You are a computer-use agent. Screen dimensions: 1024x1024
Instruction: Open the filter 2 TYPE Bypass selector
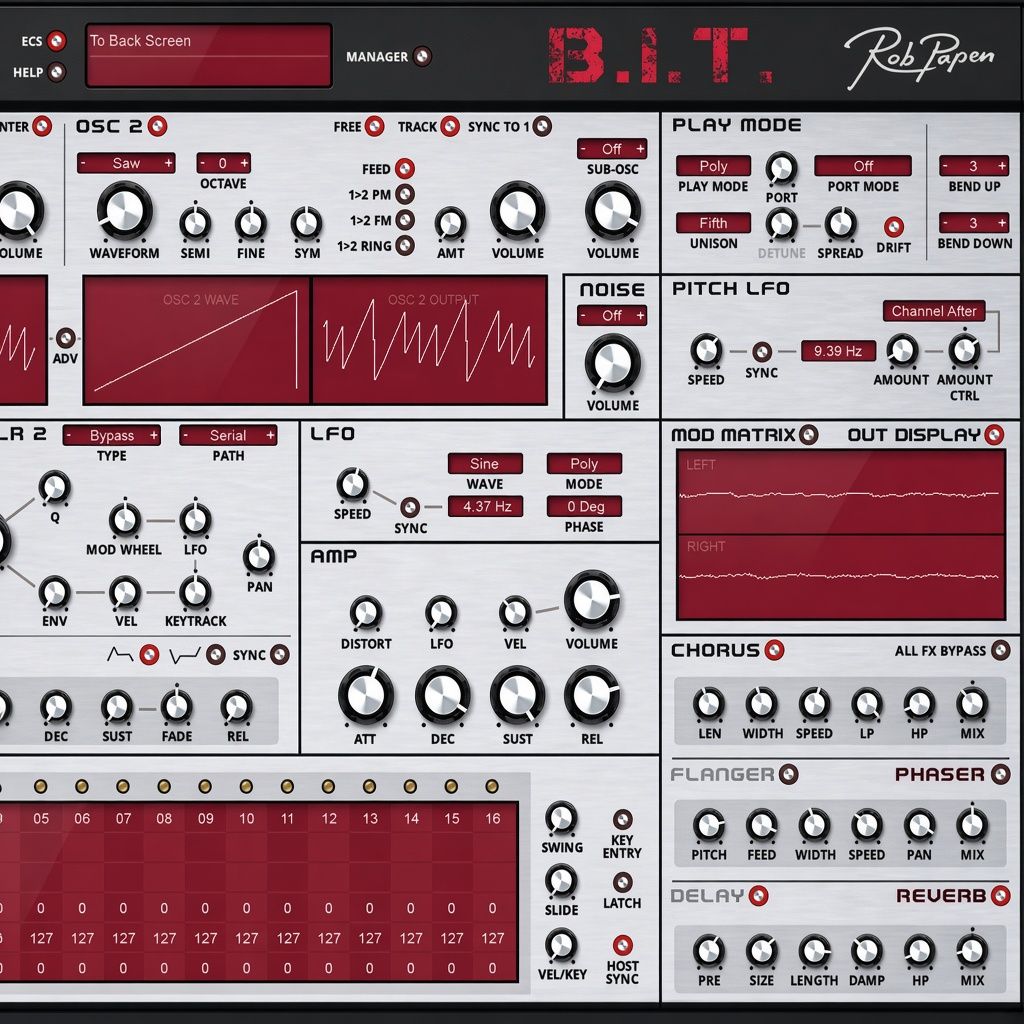(x=112, y=435)
